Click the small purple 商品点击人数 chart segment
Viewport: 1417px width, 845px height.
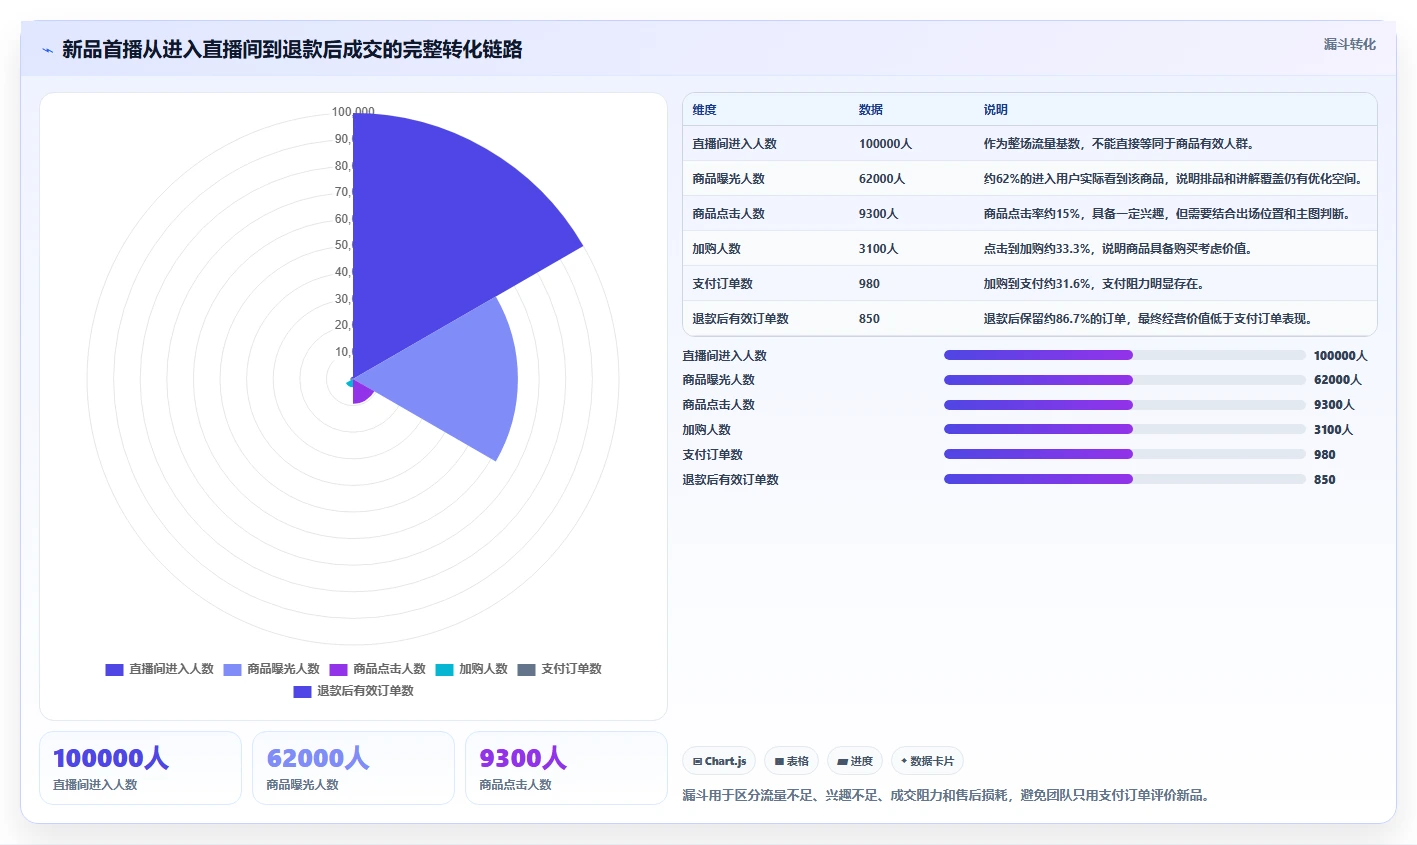pos(362,392)
